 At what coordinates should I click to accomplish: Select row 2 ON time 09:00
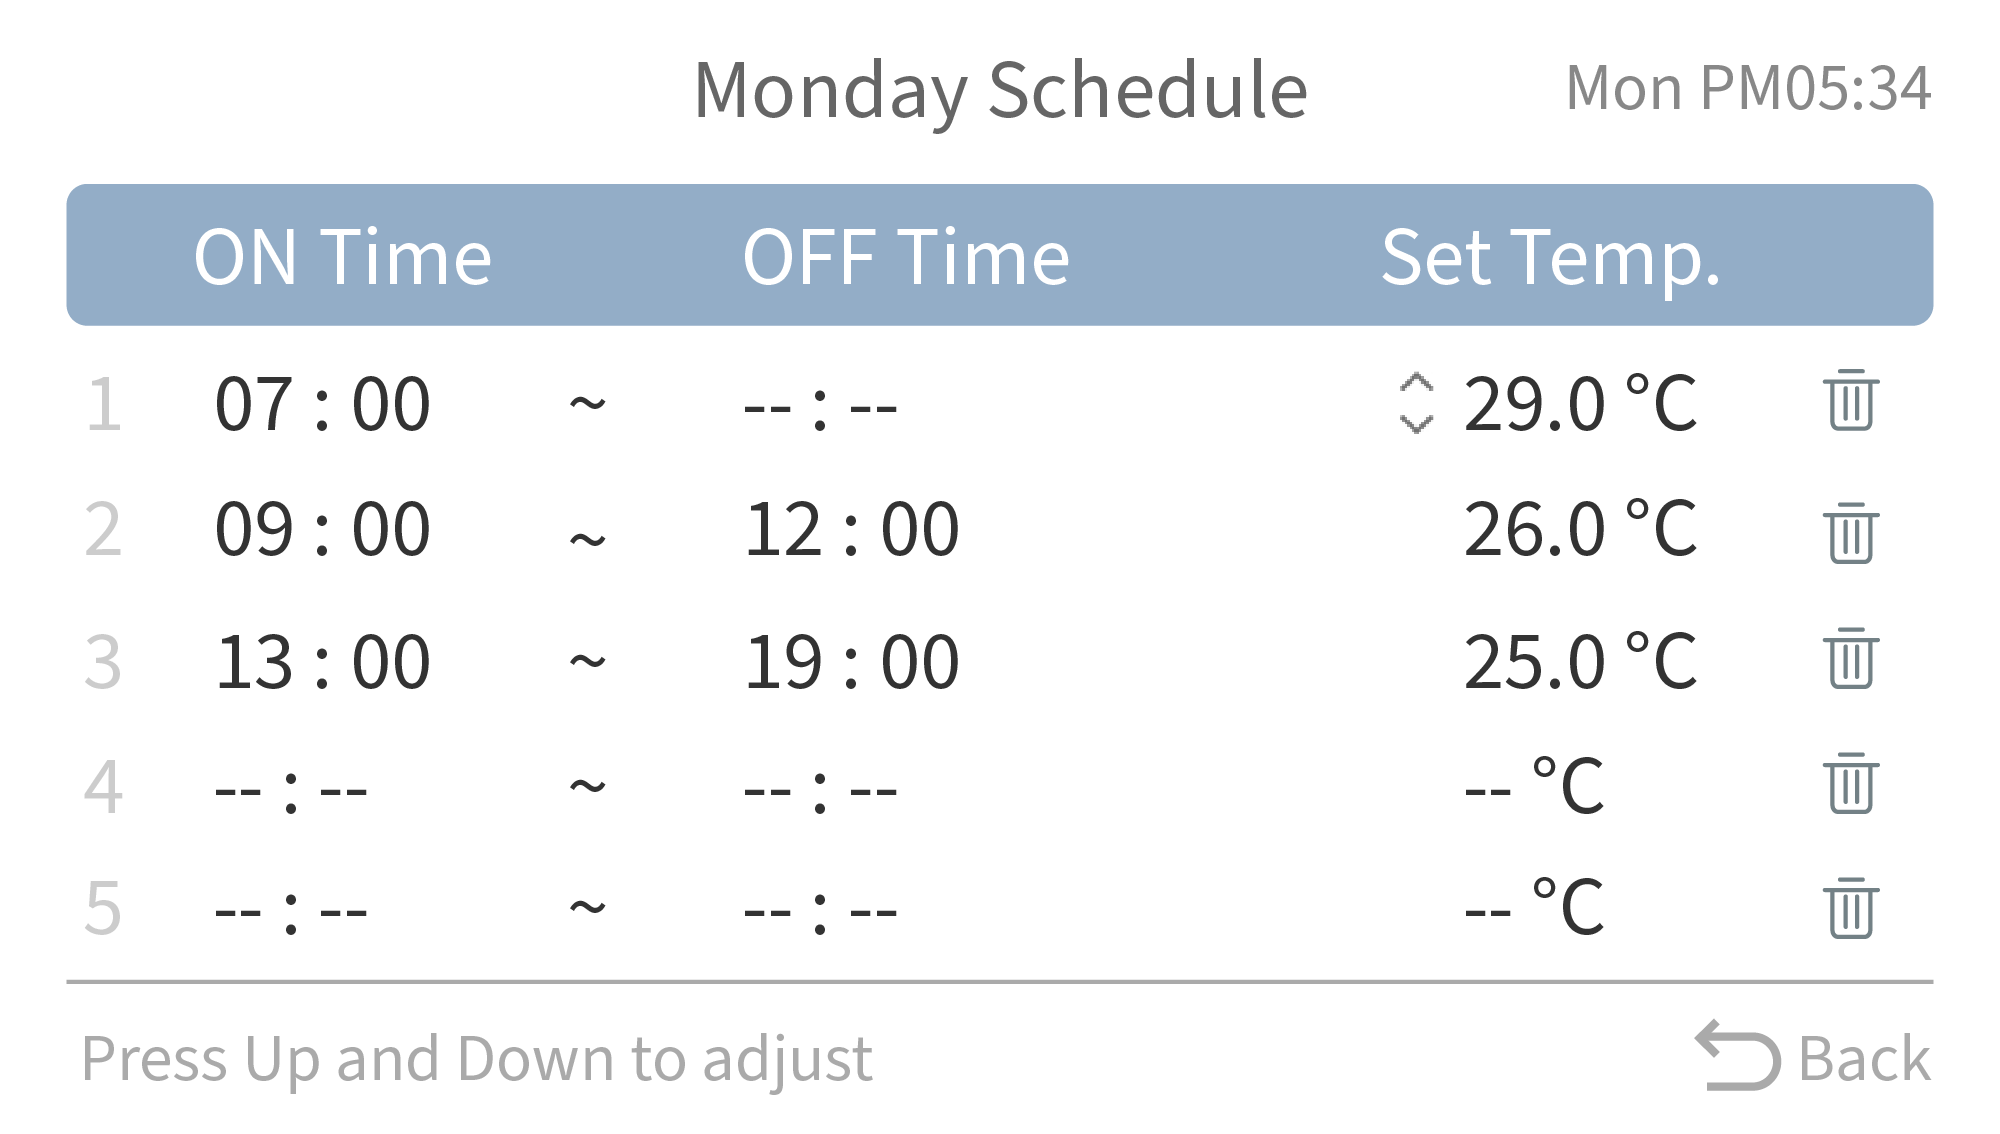click(323, 529)
